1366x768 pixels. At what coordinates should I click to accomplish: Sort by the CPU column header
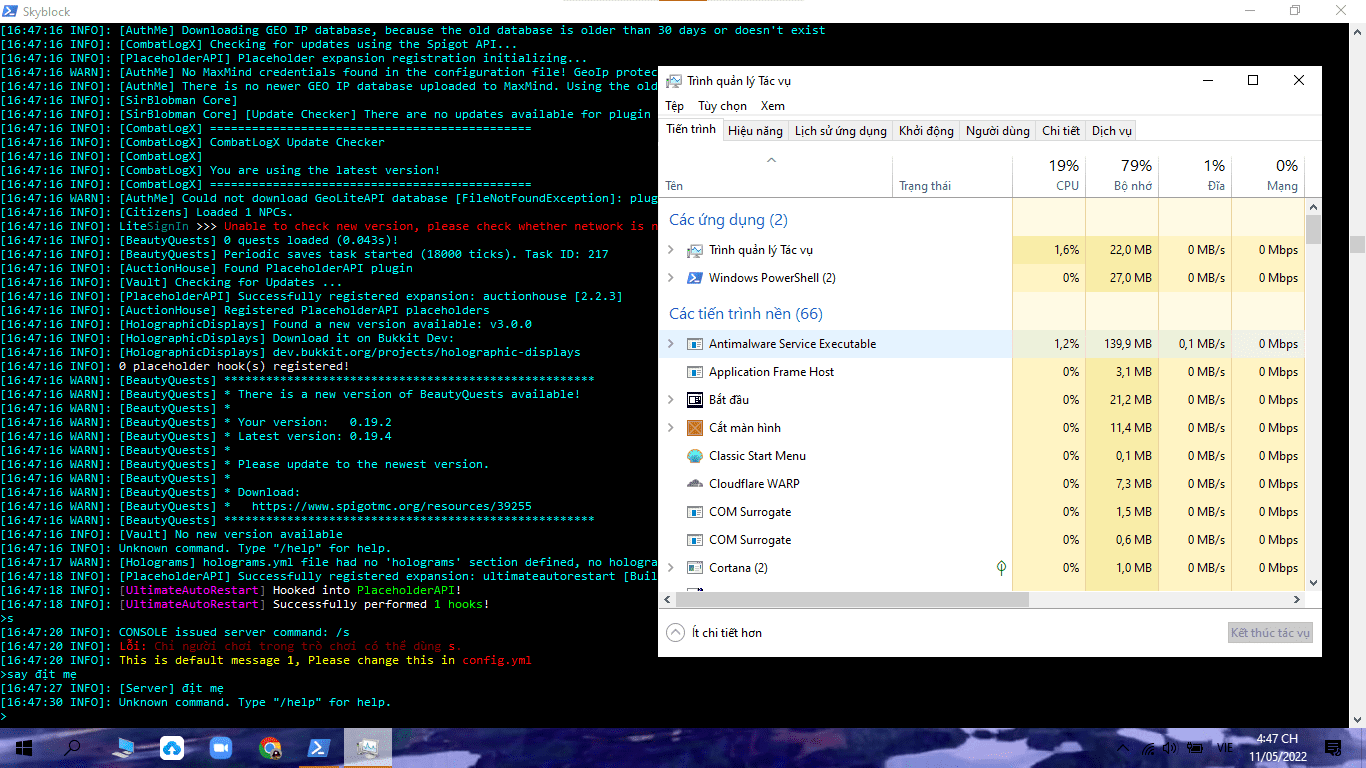(x=1049, y=175)
